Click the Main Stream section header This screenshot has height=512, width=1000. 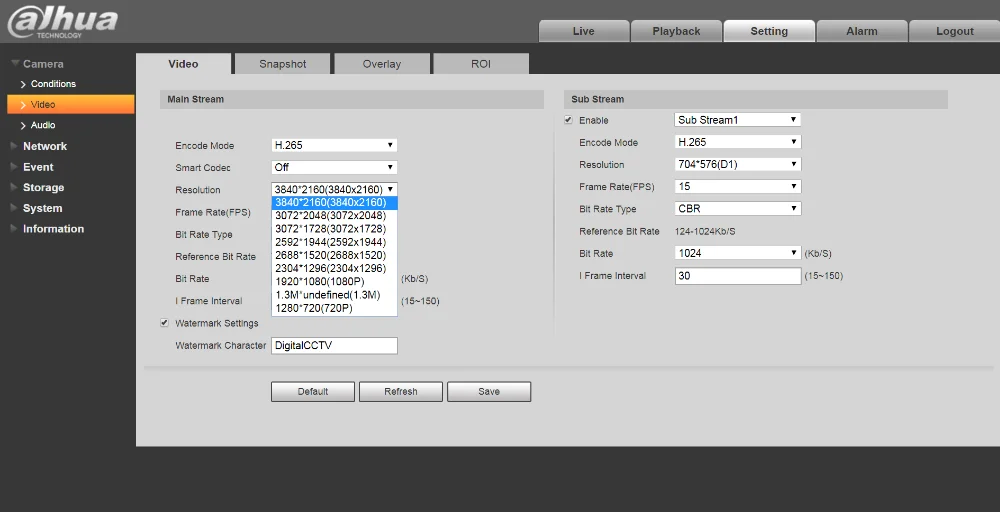click(x=351, y=99)
